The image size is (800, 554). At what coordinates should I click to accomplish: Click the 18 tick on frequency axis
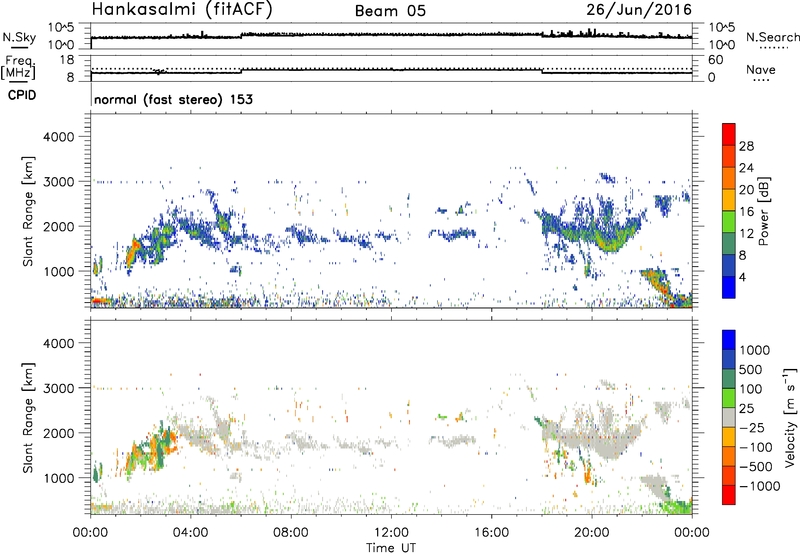pos(66,60)
